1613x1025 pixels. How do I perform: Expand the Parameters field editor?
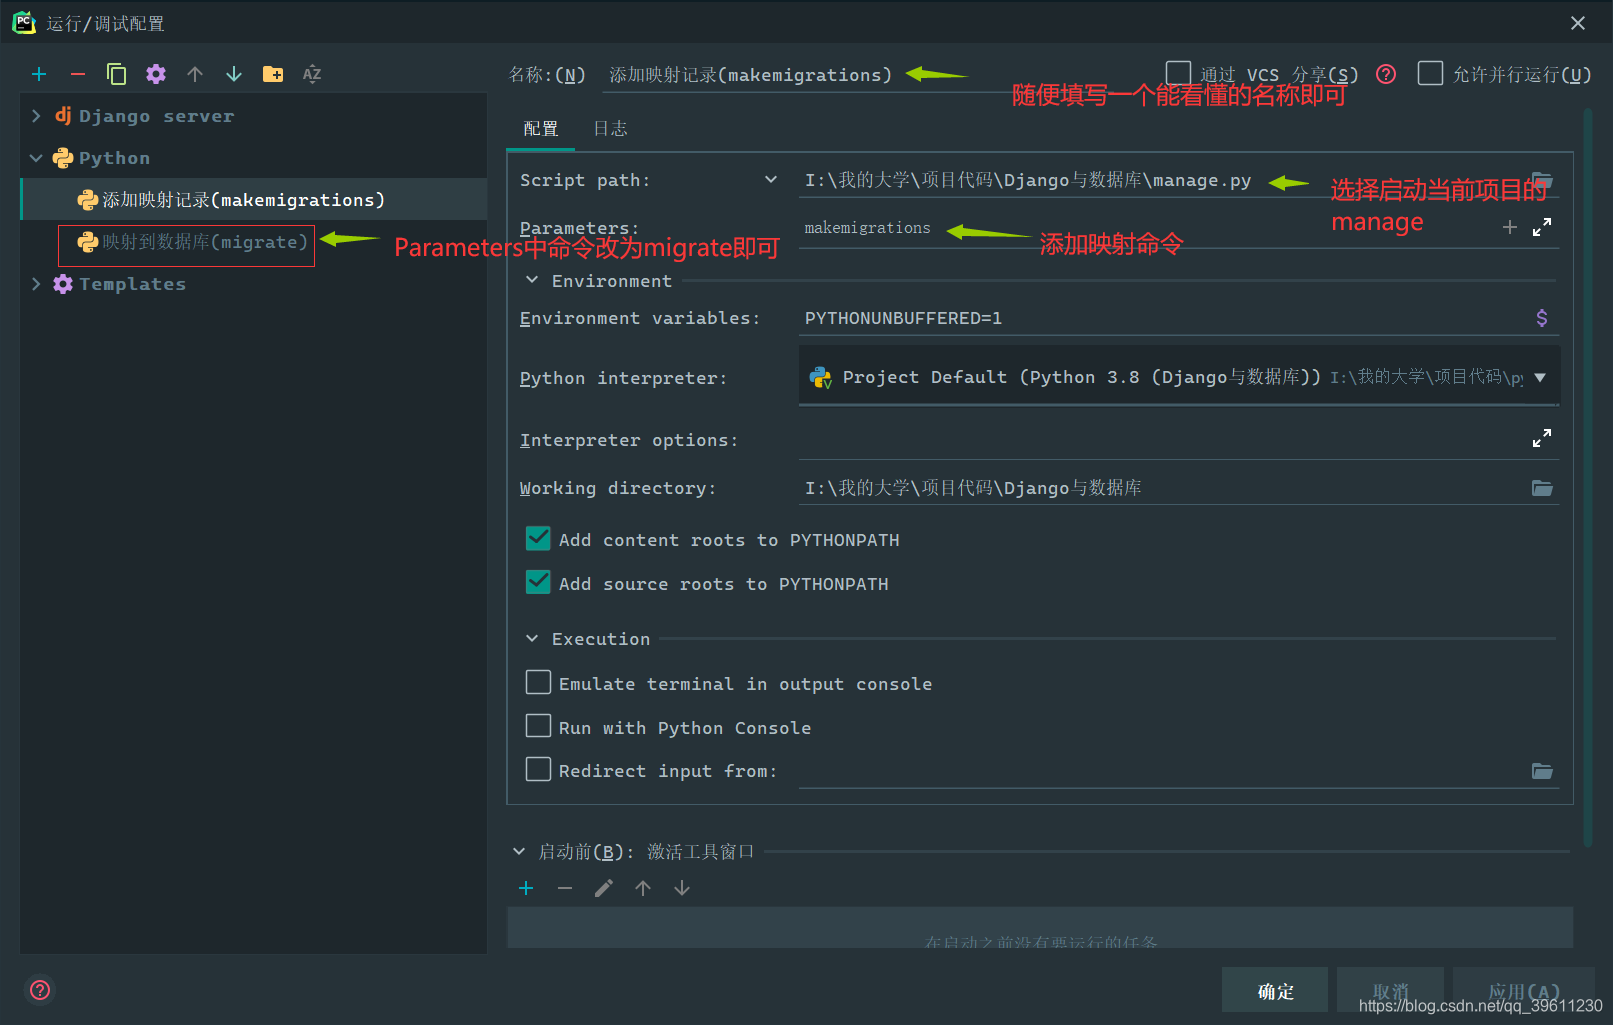pos(1542,227)
